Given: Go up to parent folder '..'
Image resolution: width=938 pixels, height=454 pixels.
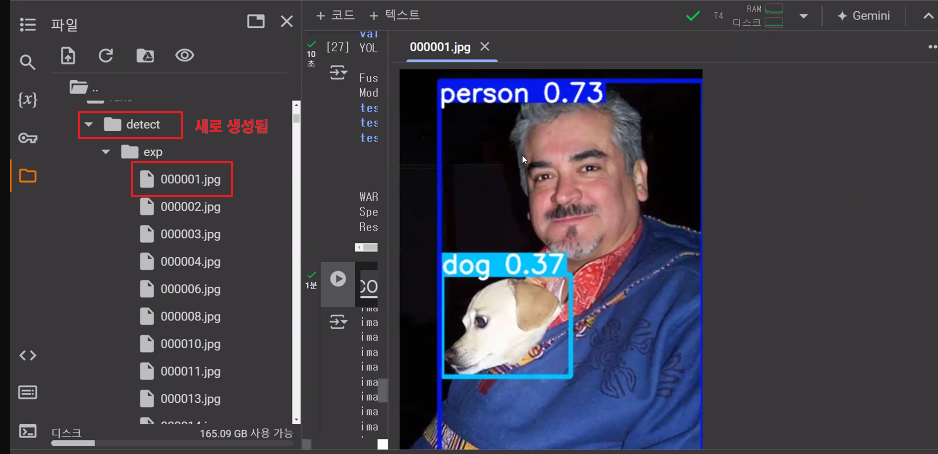Looking at the screenshot, I should click(x=84, y=87).
